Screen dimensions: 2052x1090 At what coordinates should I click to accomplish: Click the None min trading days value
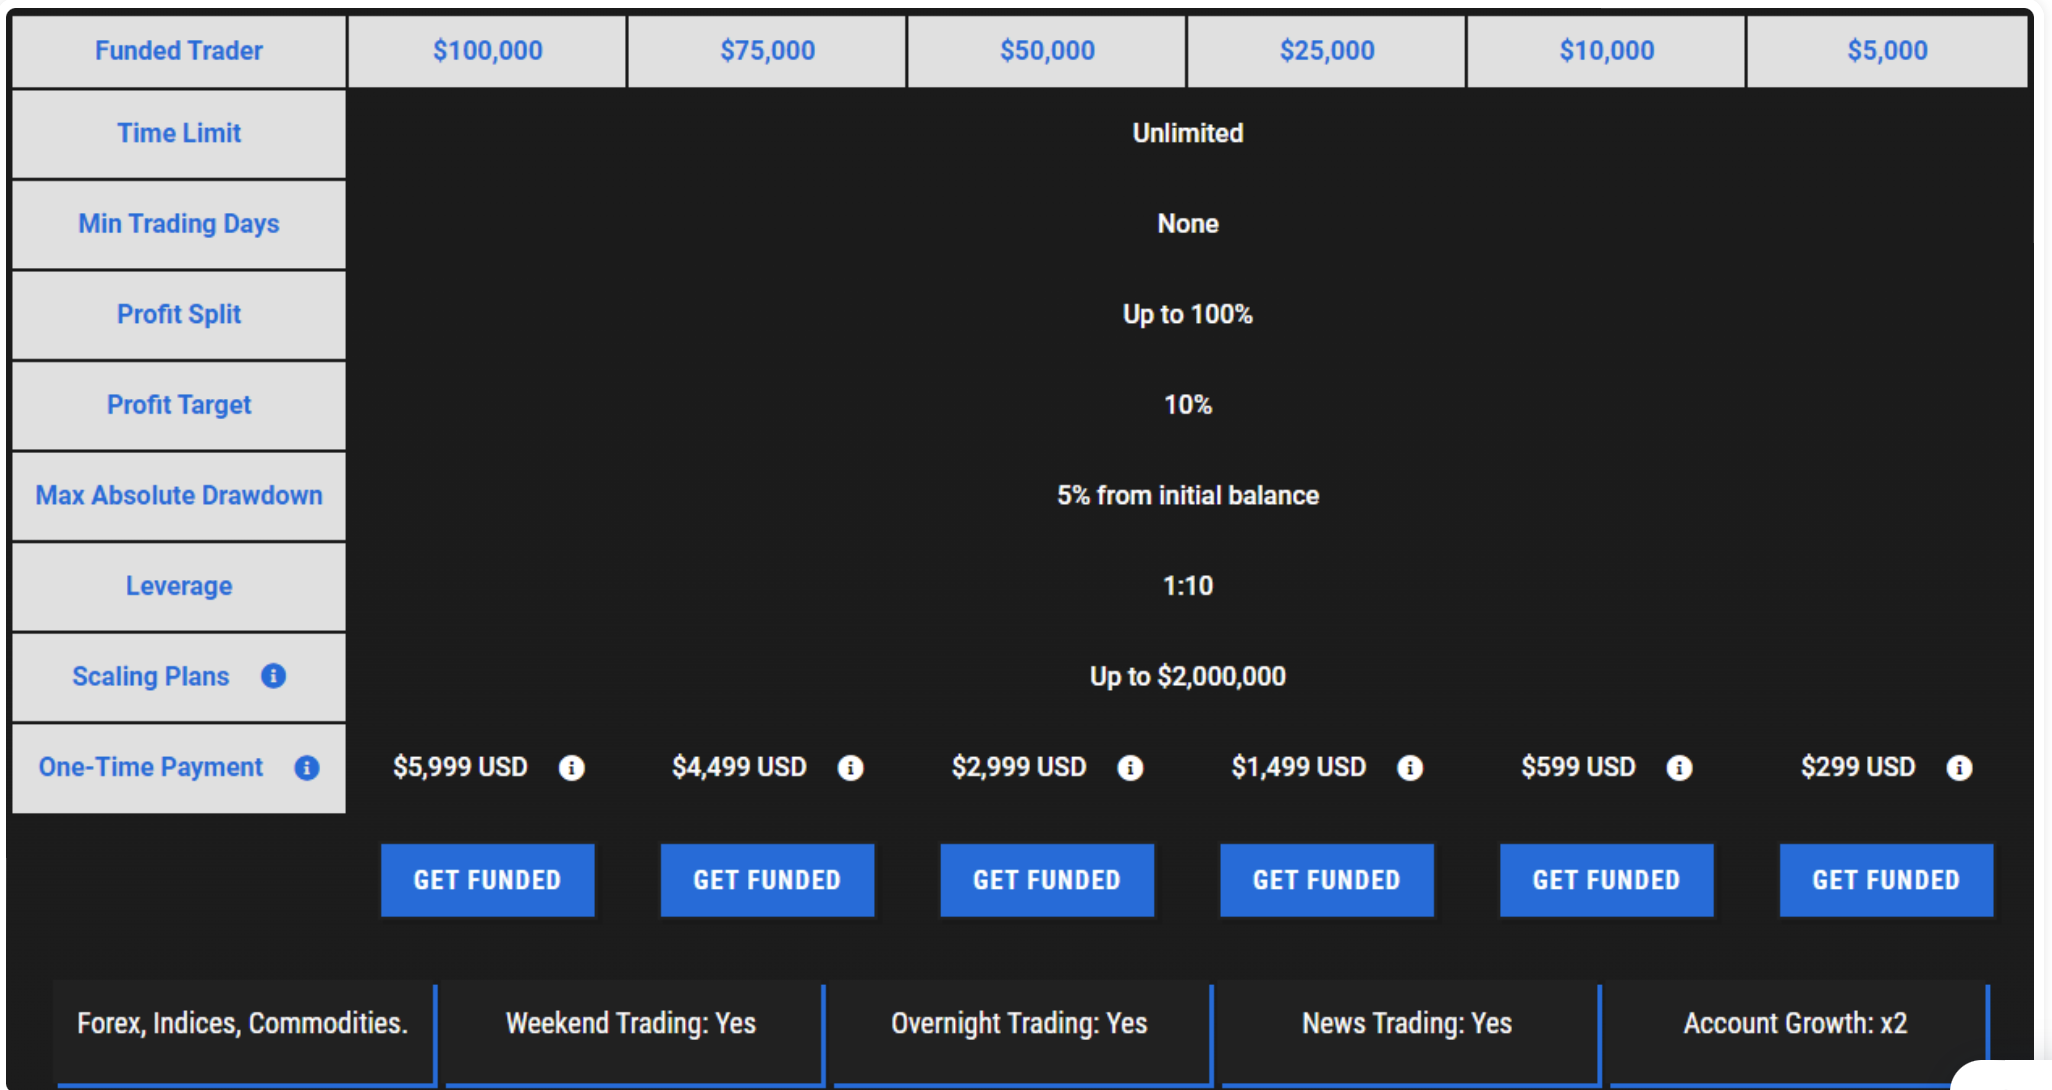click(x=1188, y=224)
